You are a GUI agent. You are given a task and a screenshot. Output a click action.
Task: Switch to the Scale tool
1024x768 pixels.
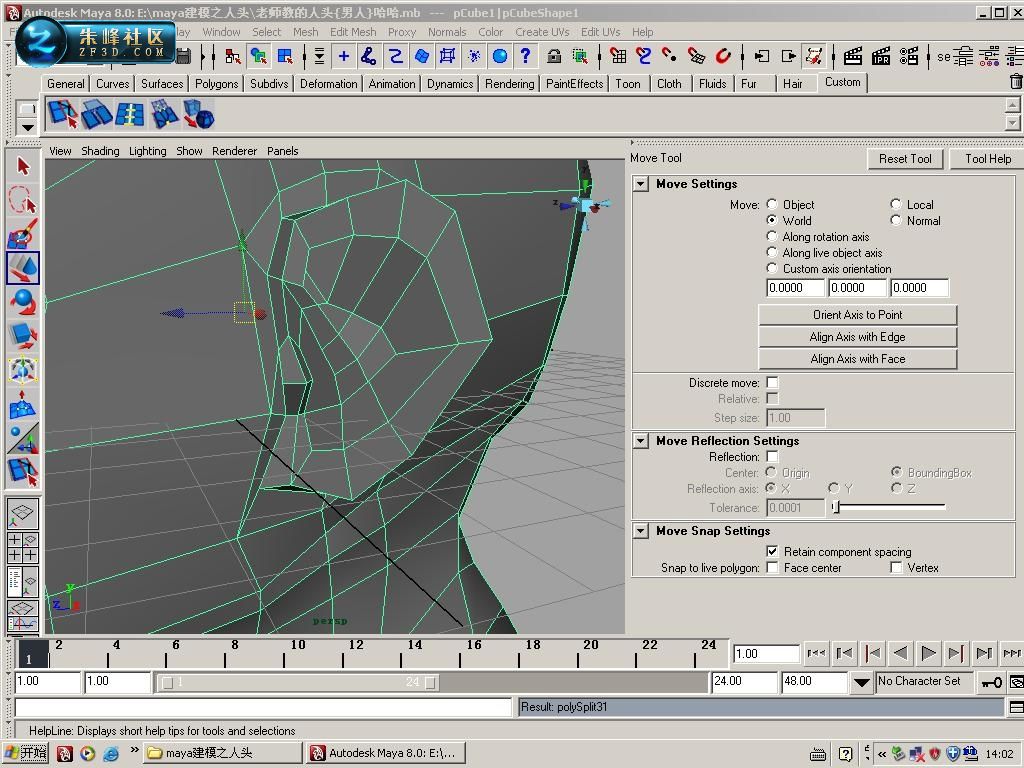[x=23, y=335]
